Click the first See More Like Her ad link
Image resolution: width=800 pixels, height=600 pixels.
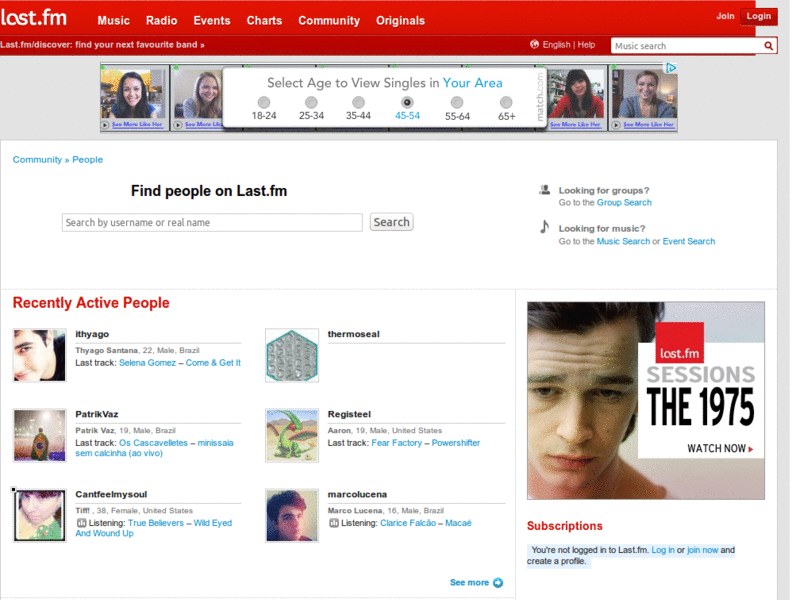tap(137, 124)
